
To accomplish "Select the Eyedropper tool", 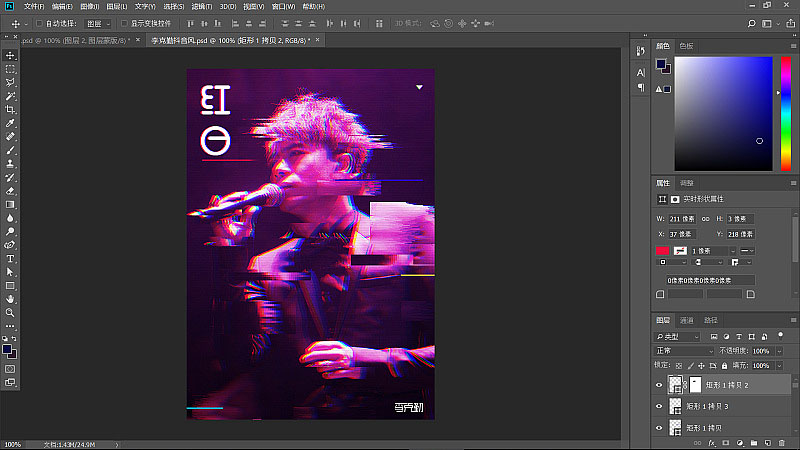I will click(10, 123).
